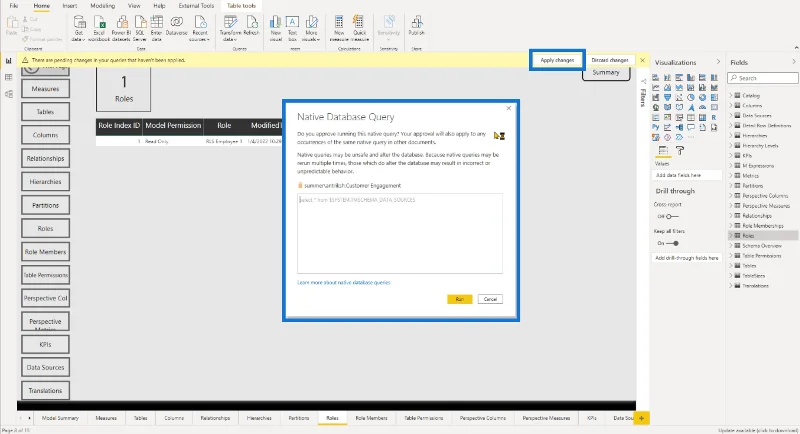Dismiss the pending changes warning bar
This screenshot has height=434, width=800.
pyautogui.click(x=642, y=60)
